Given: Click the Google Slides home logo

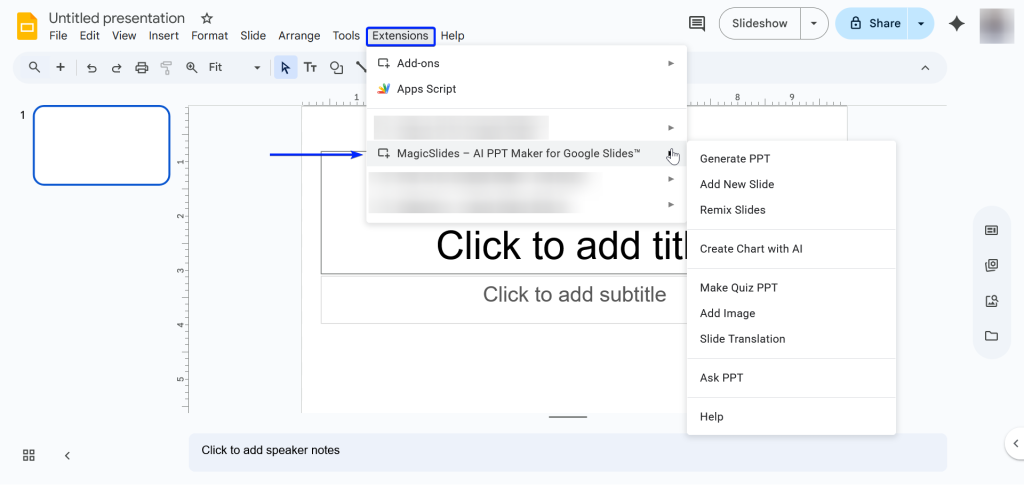Looking at the screenshot, I should click(x=27, y=24).
